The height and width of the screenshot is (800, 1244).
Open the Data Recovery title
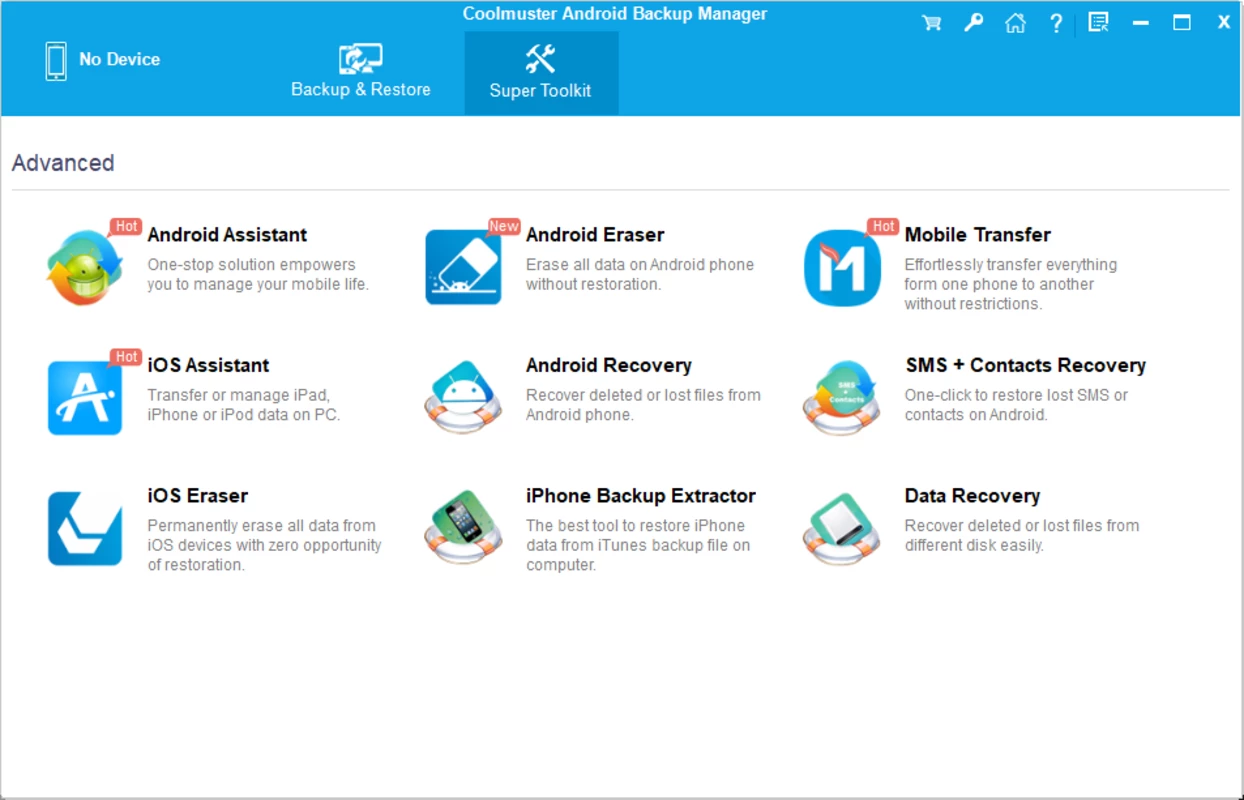pos(972,496)
